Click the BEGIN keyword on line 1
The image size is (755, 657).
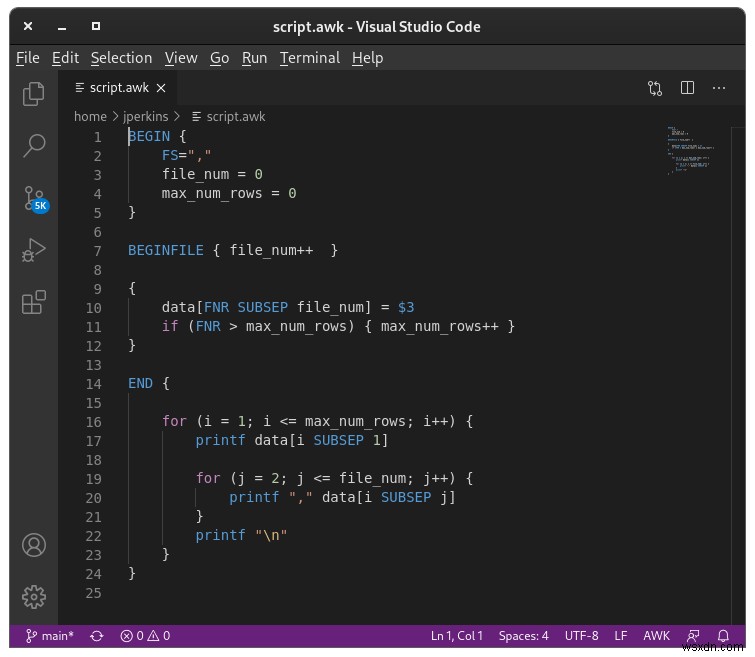pos(149,136)
